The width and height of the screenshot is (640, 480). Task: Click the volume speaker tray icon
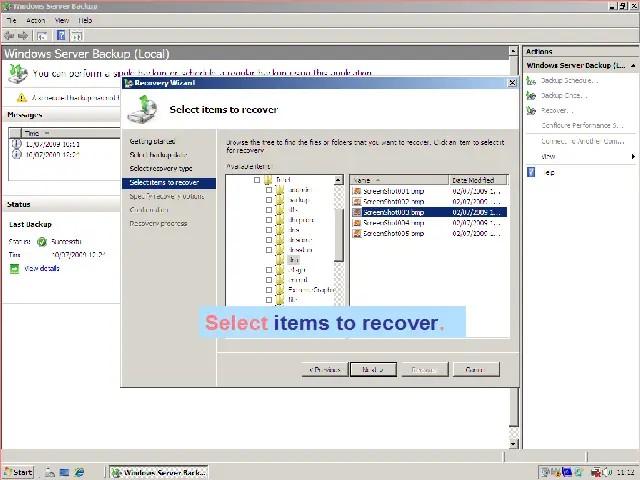605,472
